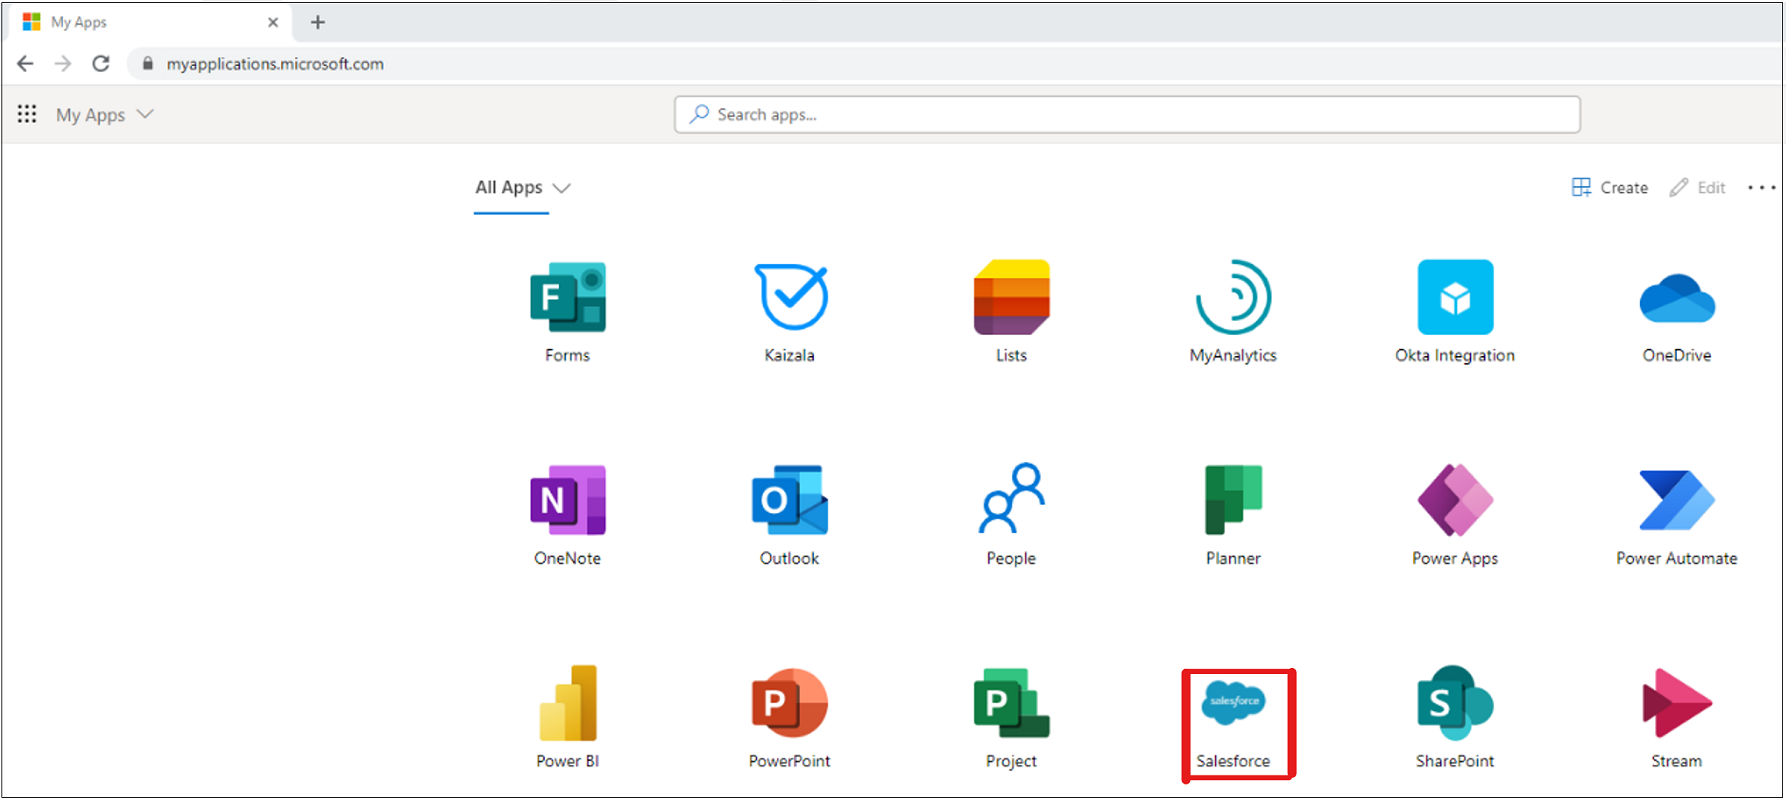Close the My Apps browser tab
Screen dimensions: 1786x800
273,22
